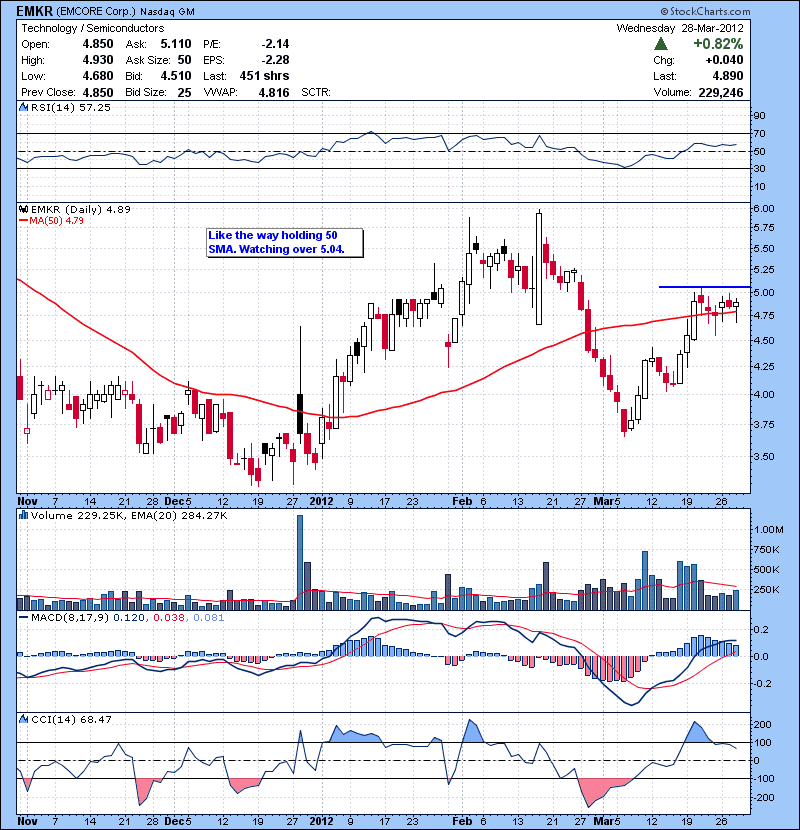Click the 1.00M volume axis label

769,529
